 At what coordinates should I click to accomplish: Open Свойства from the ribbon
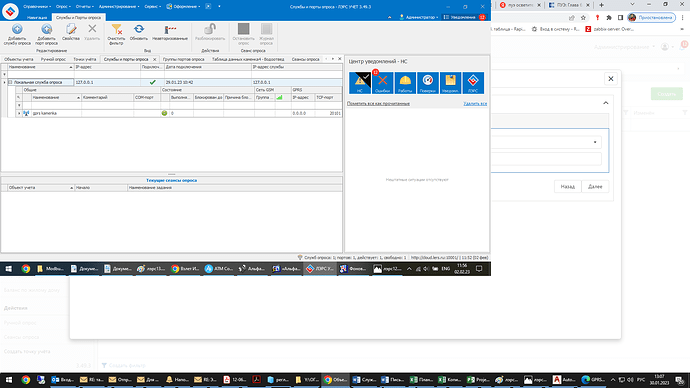point(71,32)
